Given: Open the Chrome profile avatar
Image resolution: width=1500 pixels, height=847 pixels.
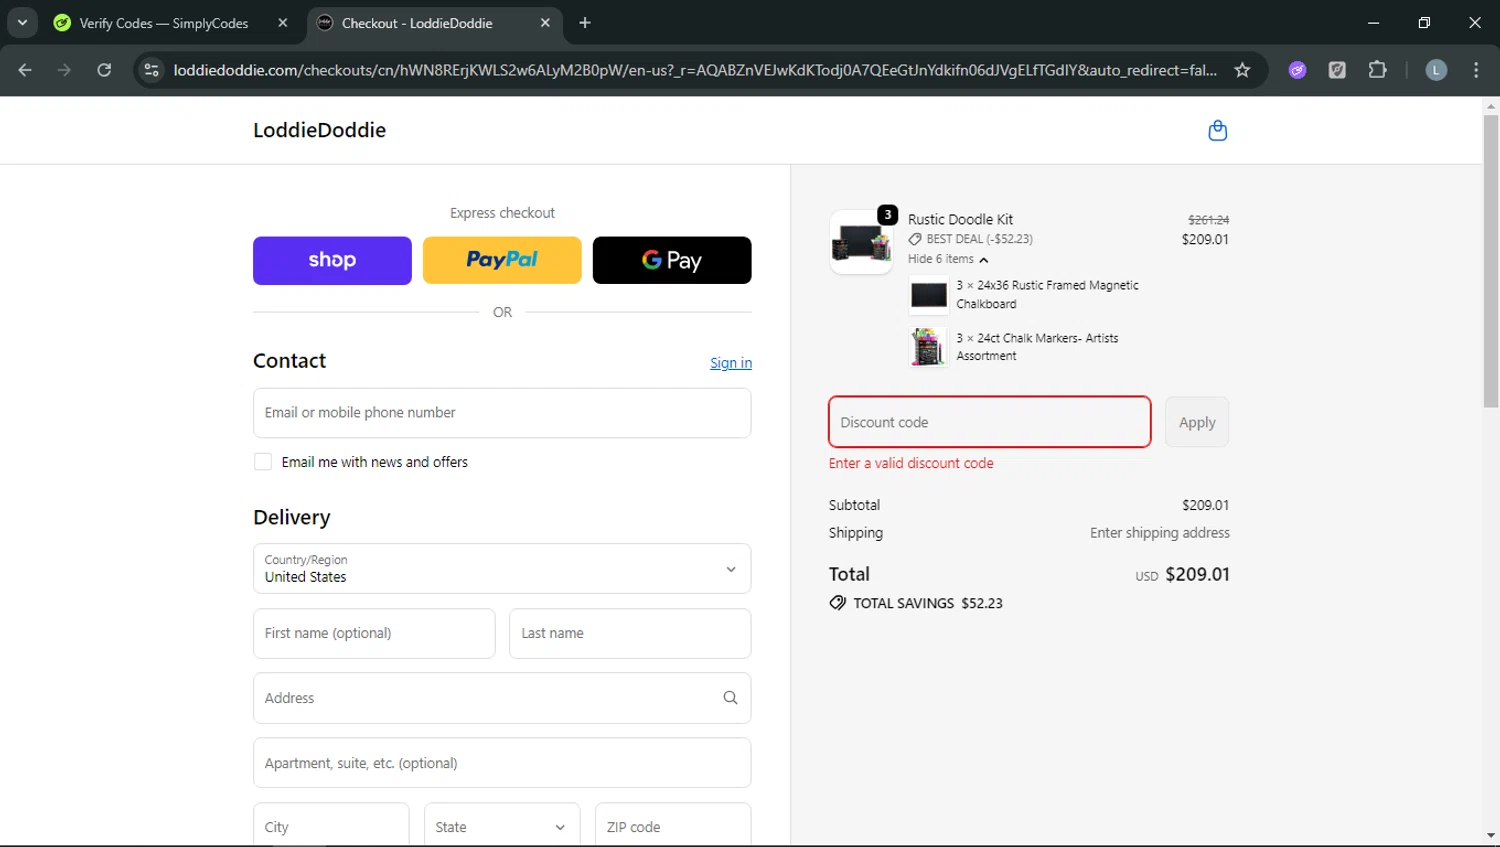Looking at the screenshot, I should (1436, 70).
